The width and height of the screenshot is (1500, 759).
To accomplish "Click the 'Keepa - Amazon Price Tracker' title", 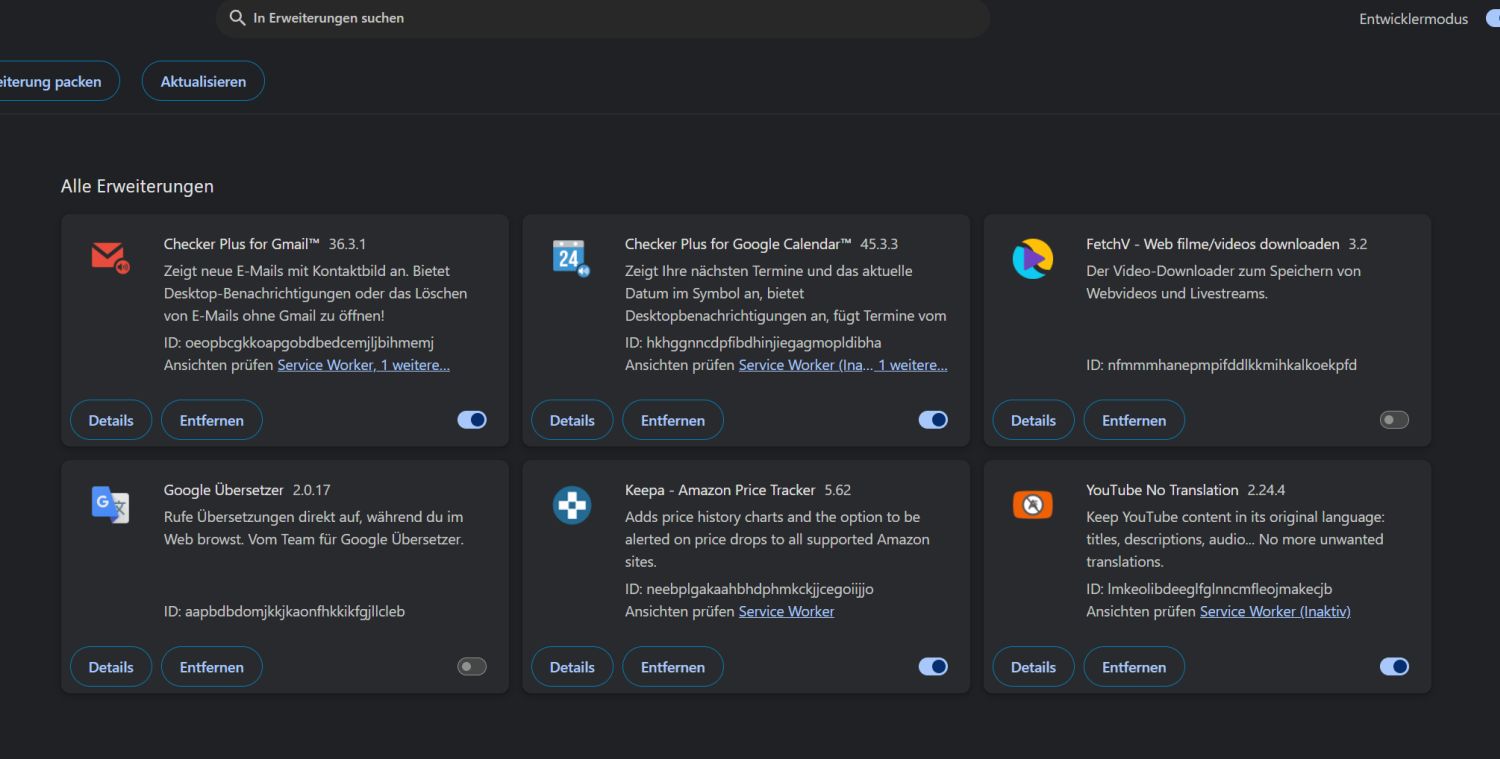I will (x=720, y=490).
